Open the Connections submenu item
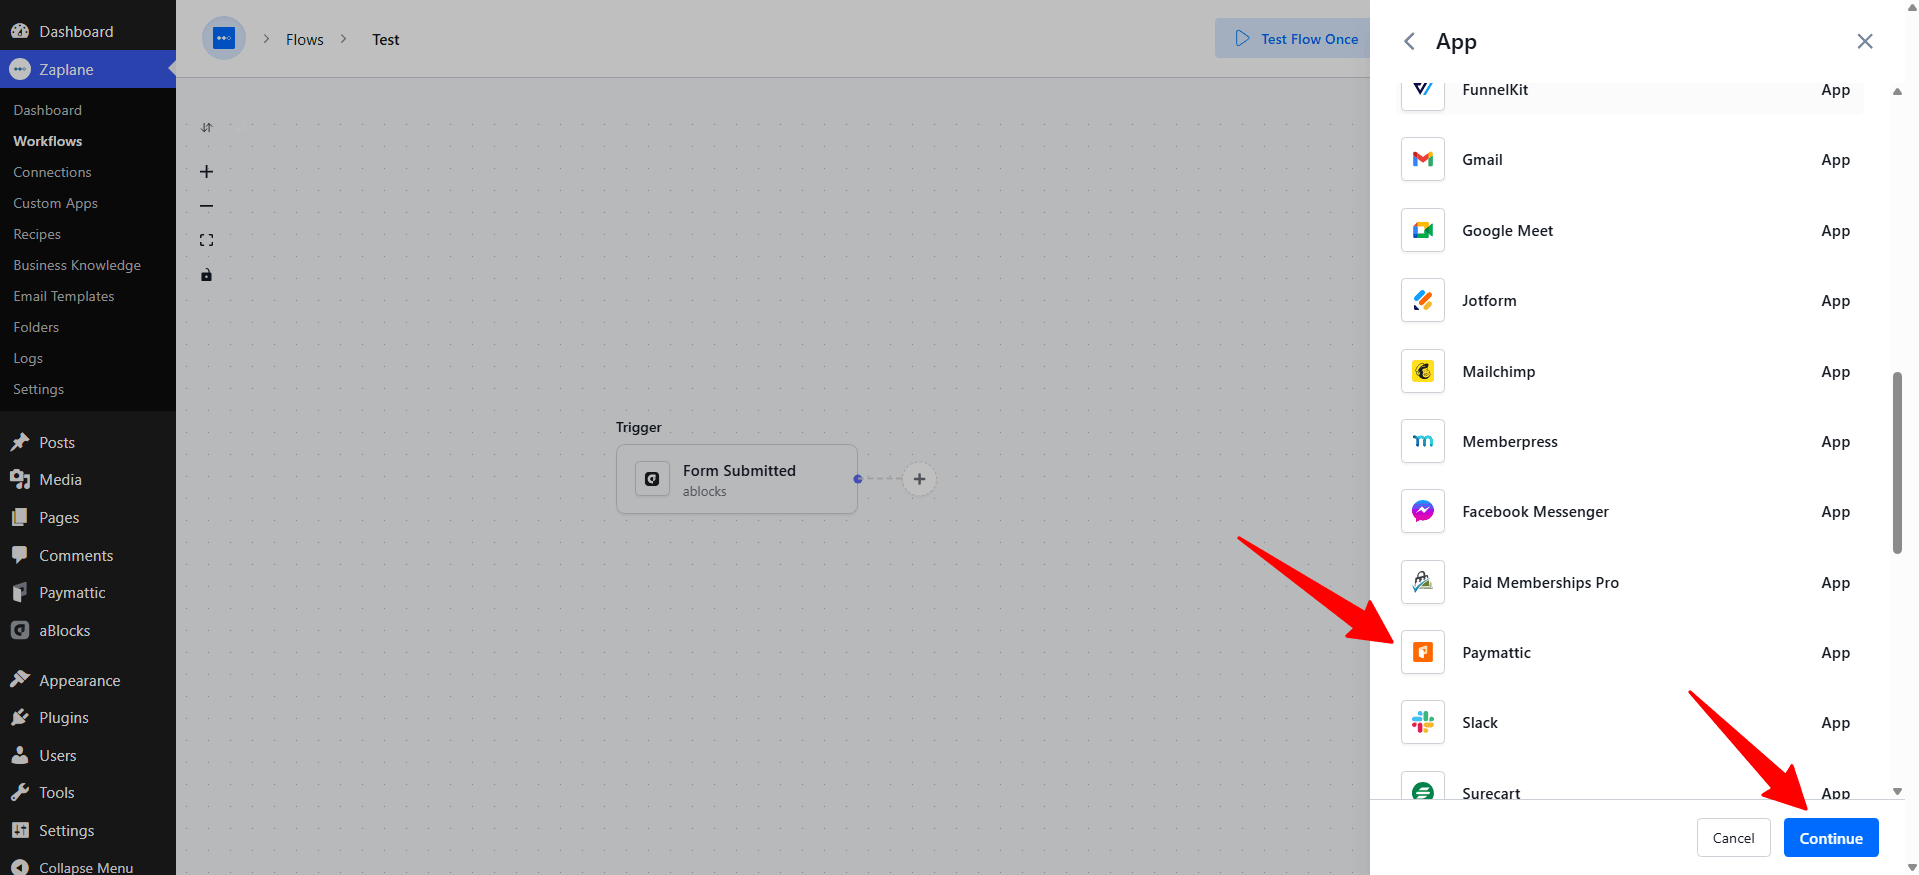The width and height of the screenshot is (1919, 875). (52, 172)
